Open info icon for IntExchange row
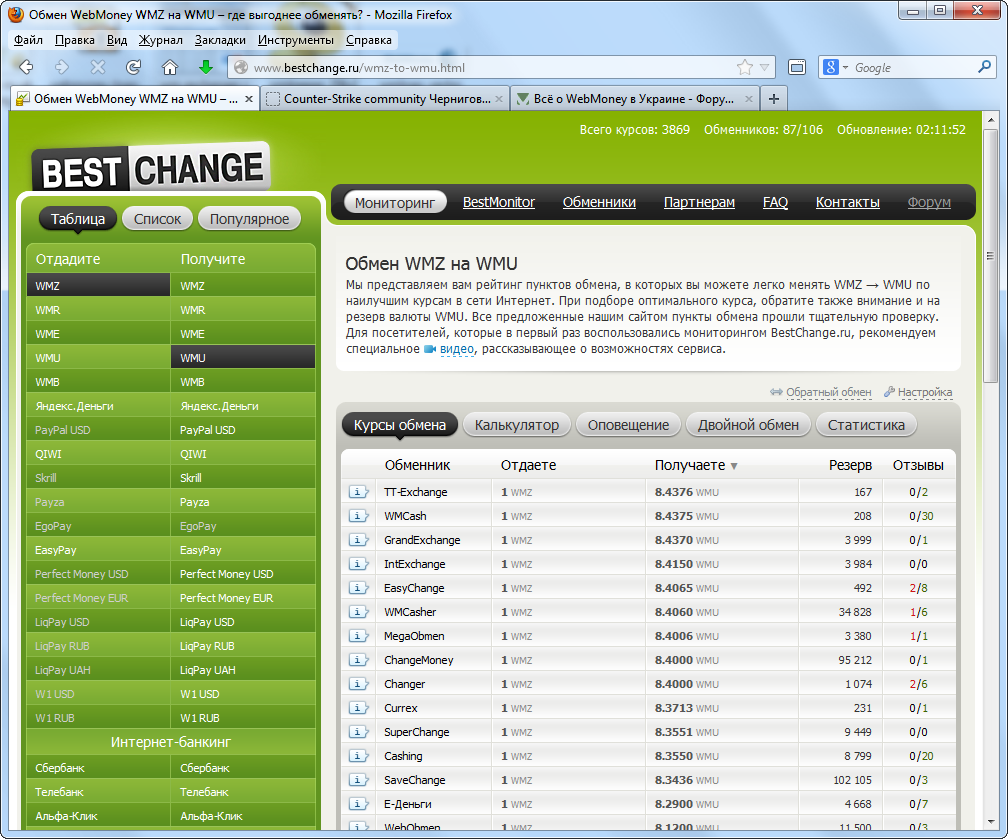Image resolution: width=1008 pixels, height=839 pixels. 358,564
